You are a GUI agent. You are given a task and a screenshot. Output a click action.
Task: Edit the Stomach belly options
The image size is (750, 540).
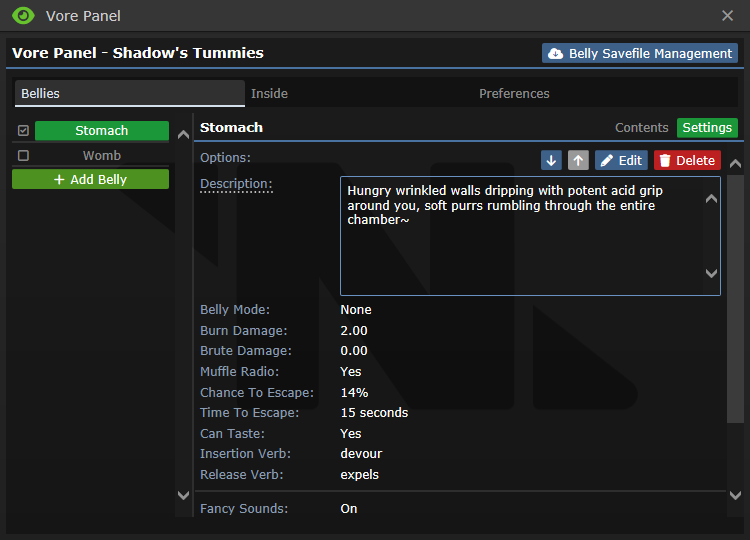coord(621,160)
